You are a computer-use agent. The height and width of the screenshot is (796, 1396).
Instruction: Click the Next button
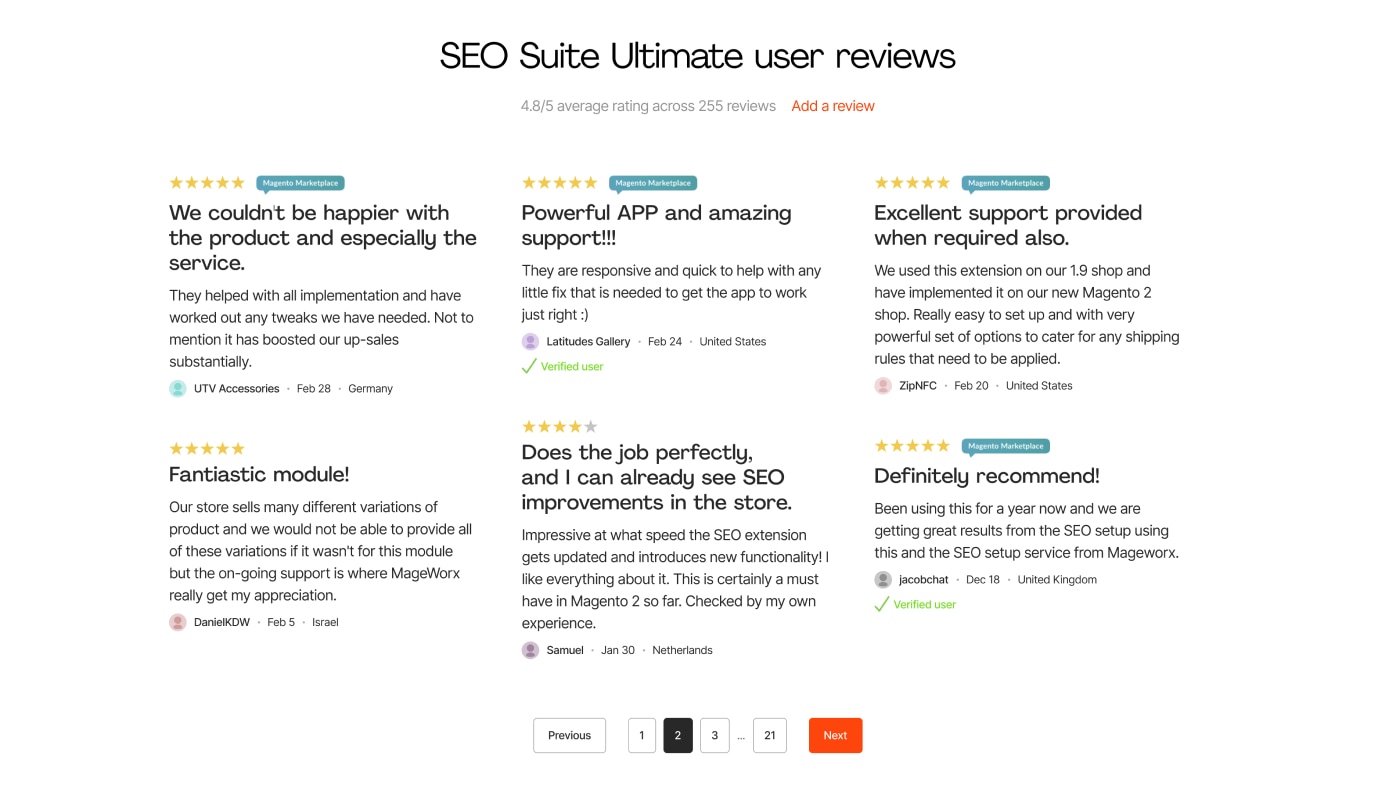tap(835, 734)
